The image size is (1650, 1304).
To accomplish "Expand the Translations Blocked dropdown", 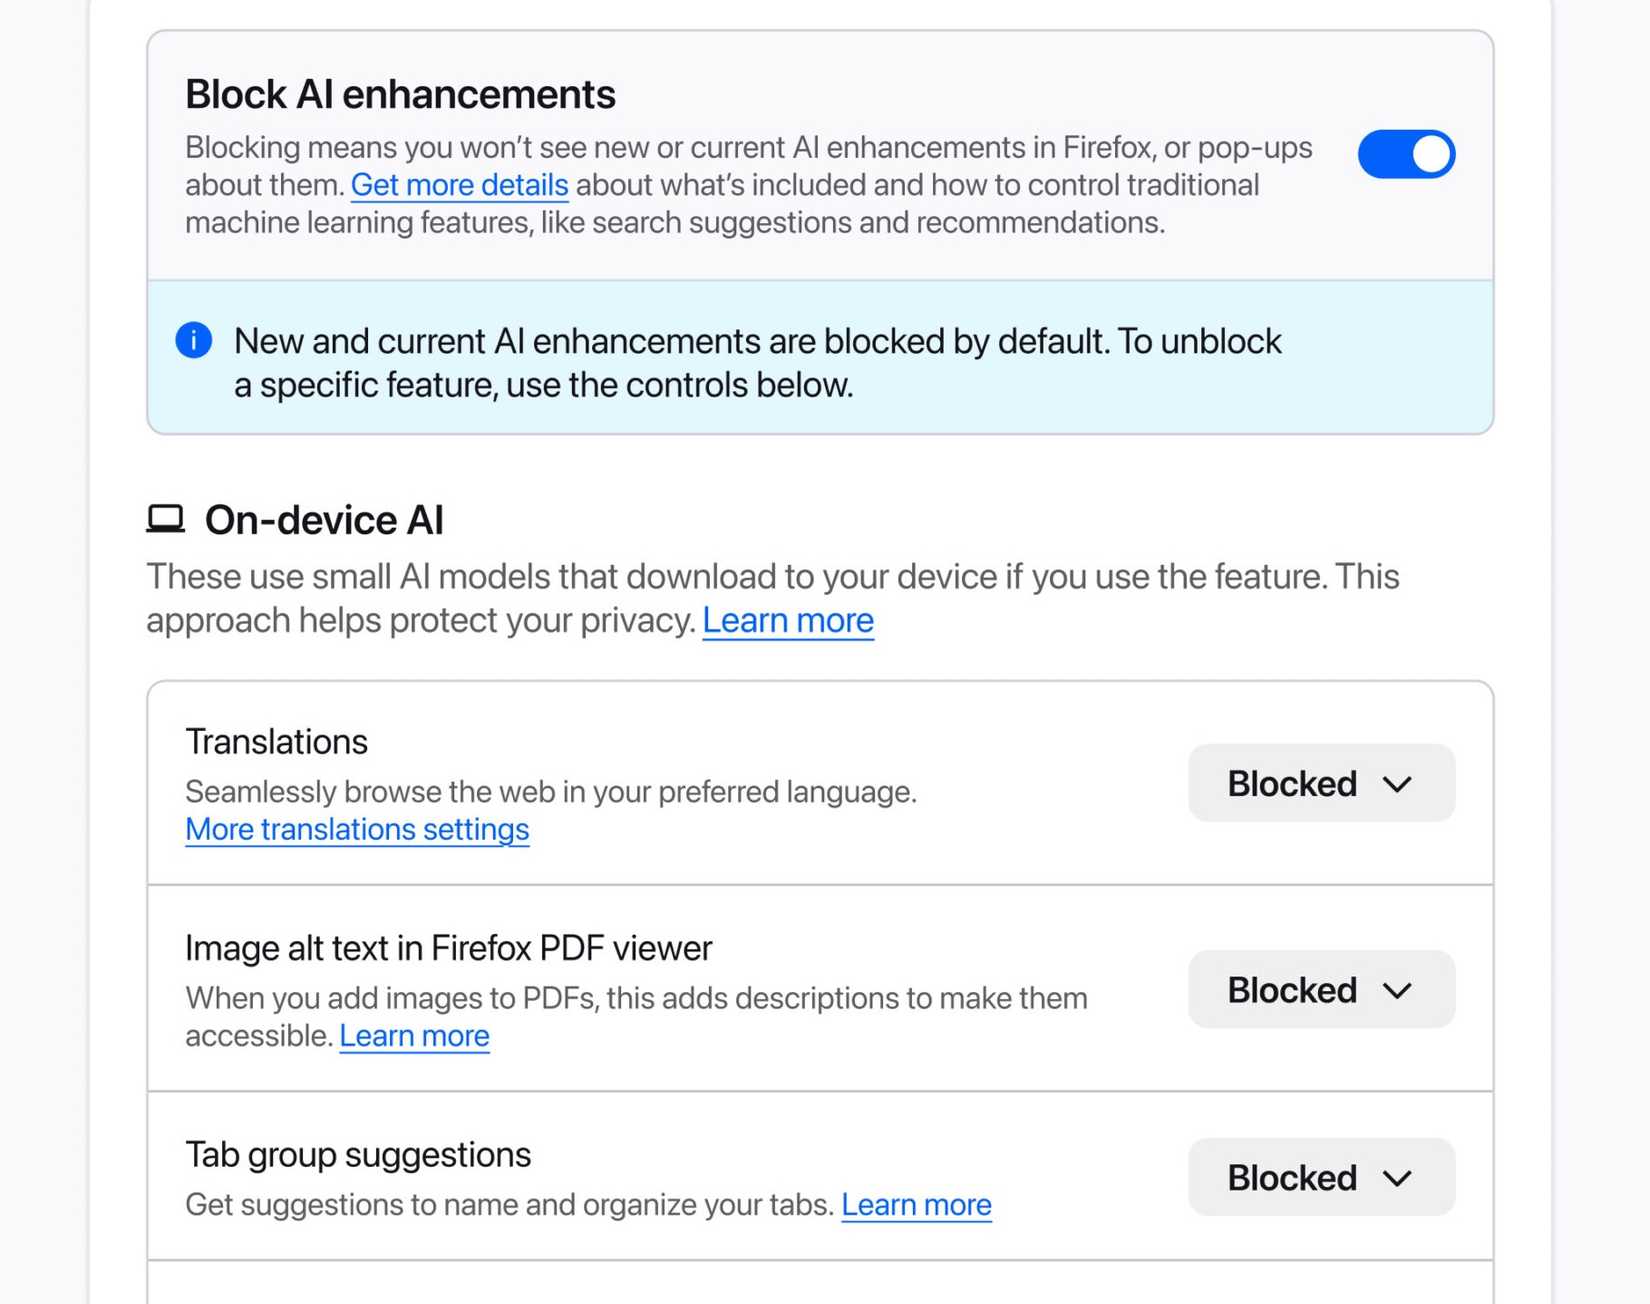I will point(1320,783).
